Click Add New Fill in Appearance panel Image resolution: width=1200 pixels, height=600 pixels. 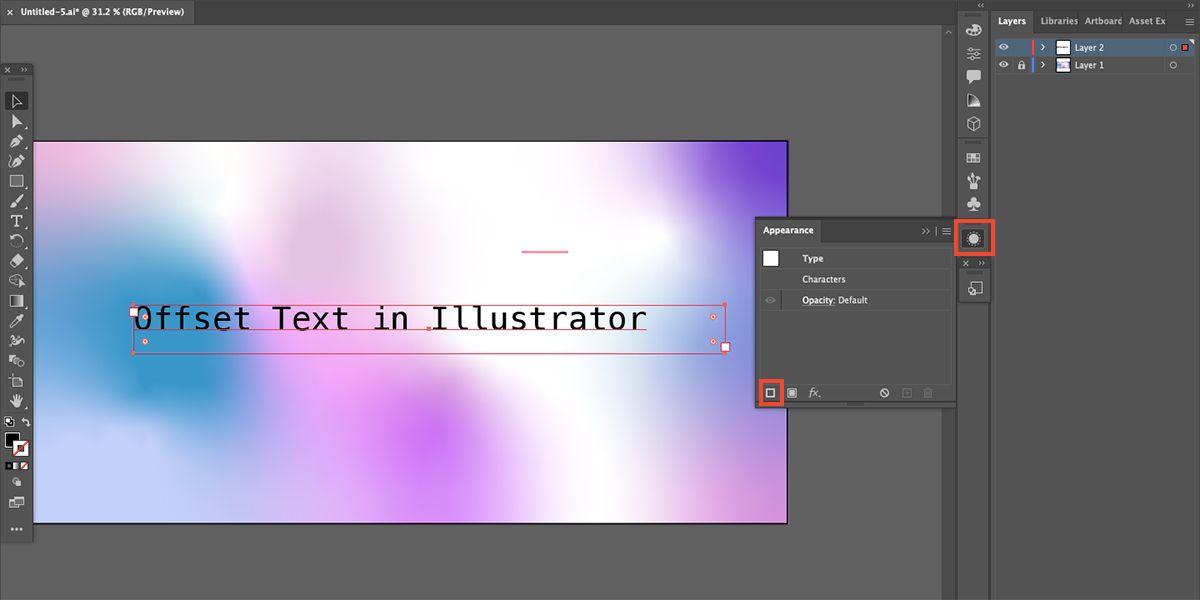coord(792,393)
